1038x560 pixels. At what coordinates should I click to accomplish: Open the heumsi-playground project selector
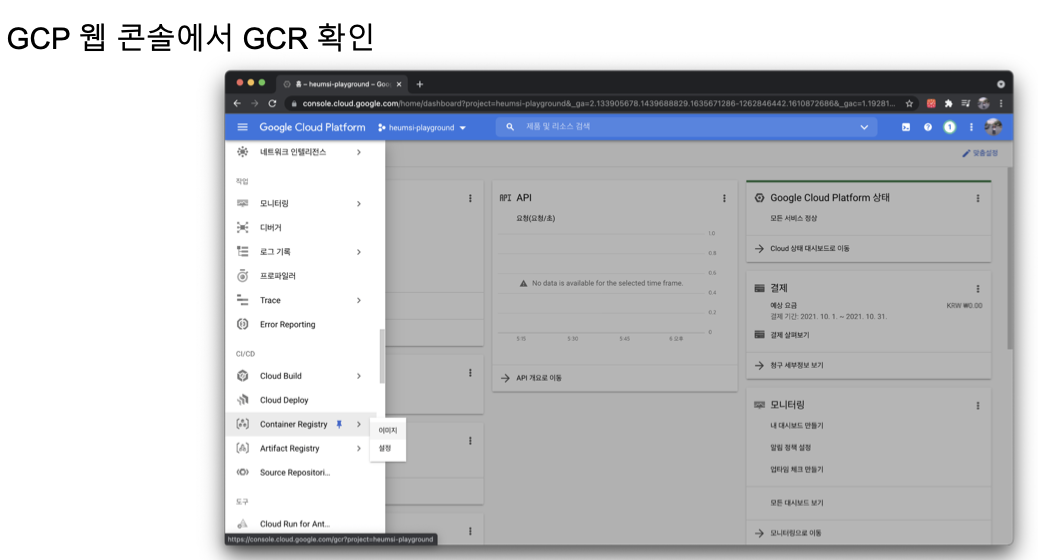click(x=422, y=127)
